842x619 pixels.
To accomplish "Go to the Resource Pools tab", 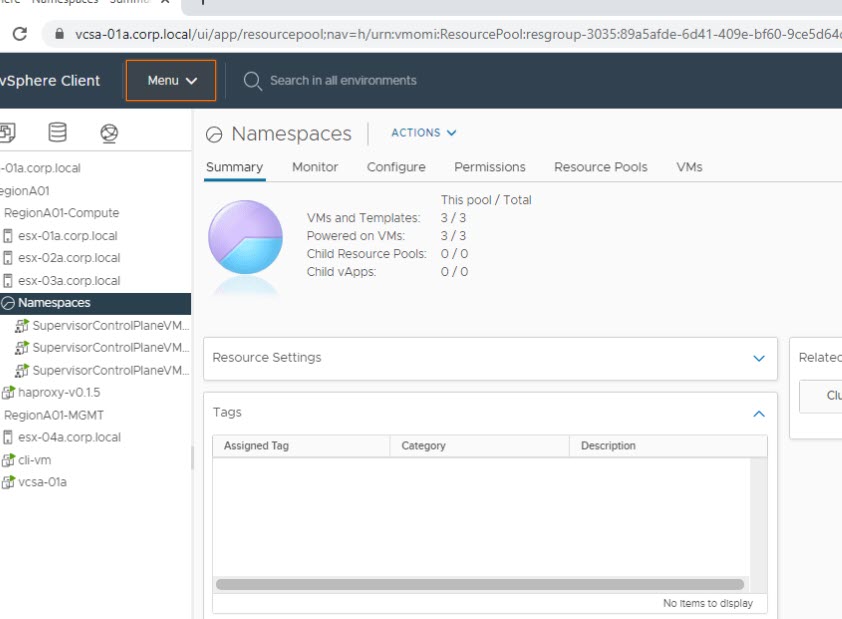I will 600,167.
